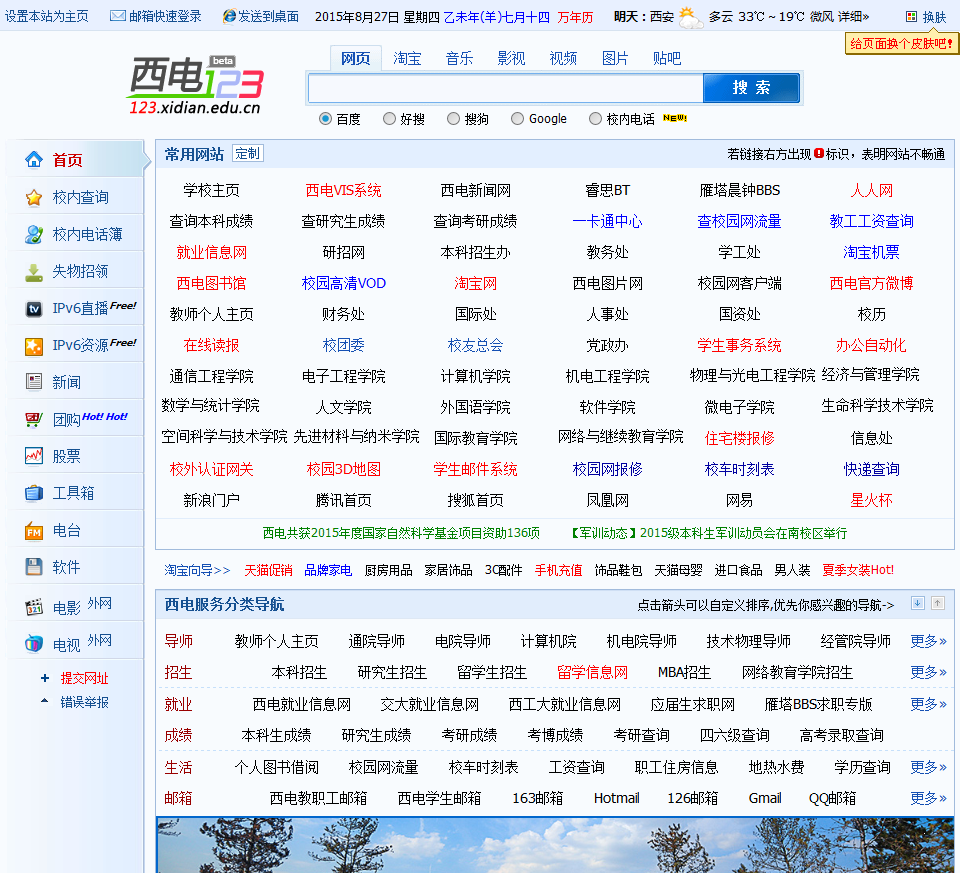Click in the search text input field
The height and width of the screenshot is (873, 960).
click(x=506, y=88)
